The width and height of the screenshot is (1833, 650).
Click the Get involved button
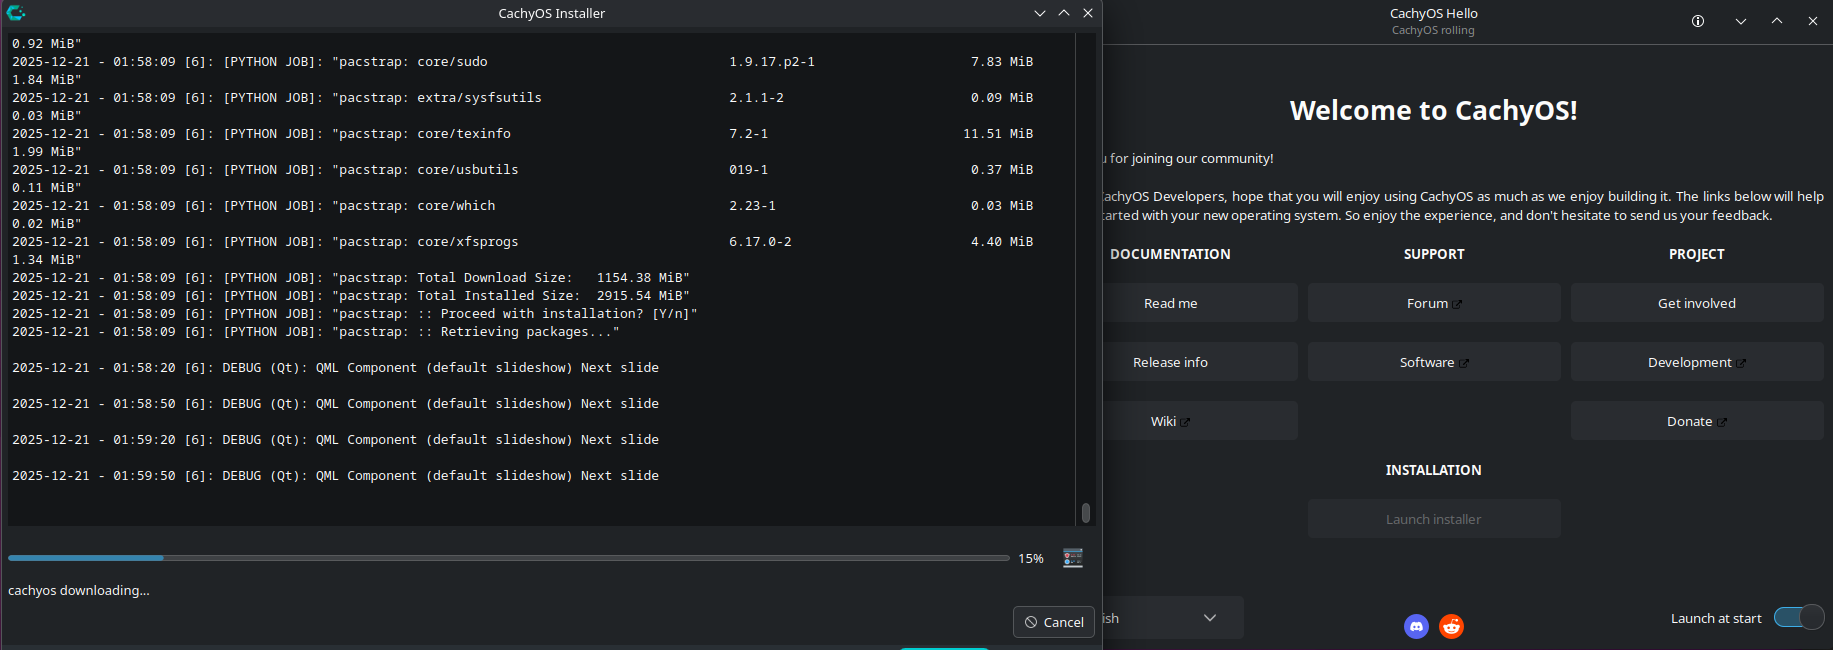click(x=1697, y=303)
